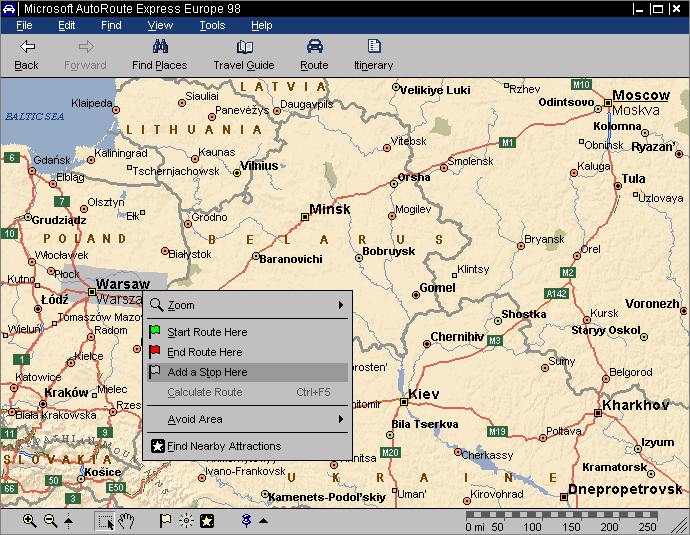
Task: Expand the pushpin up-arrow menu
Action: click(x=263, y=521)
